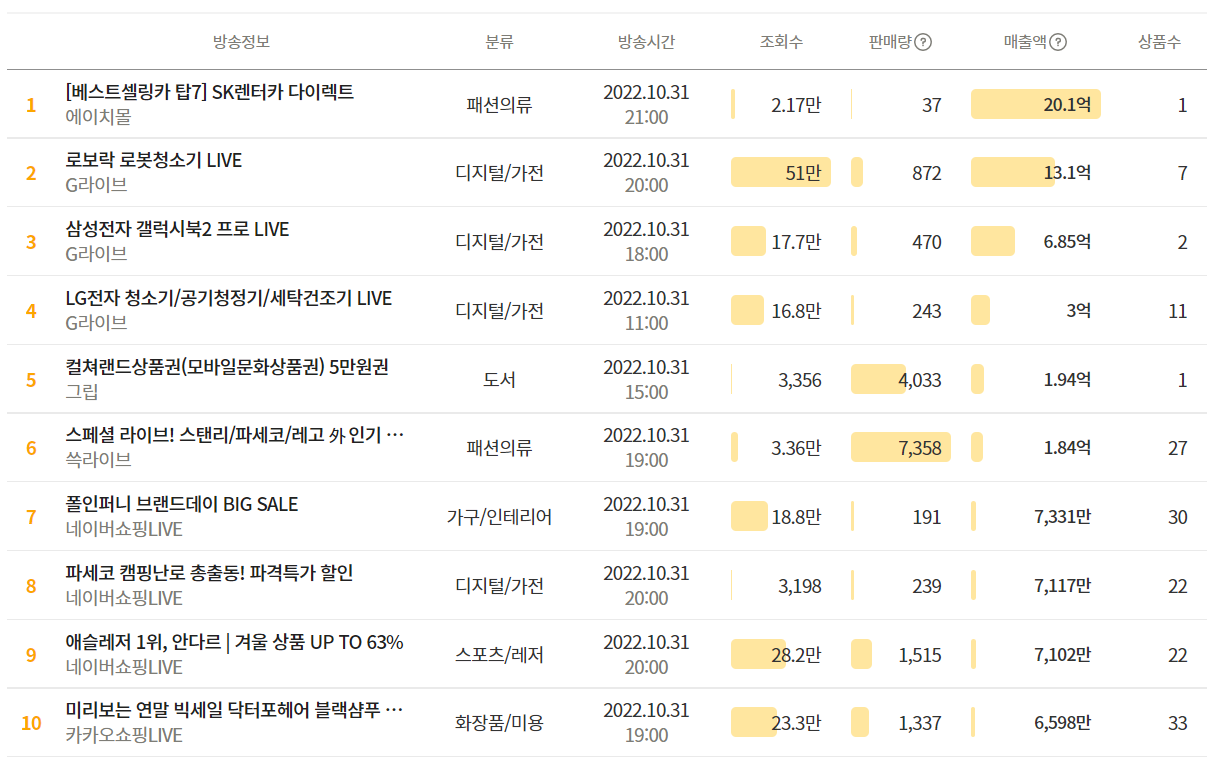
Task: Click the 상품수 column header
Action: tap(1159, 42)
